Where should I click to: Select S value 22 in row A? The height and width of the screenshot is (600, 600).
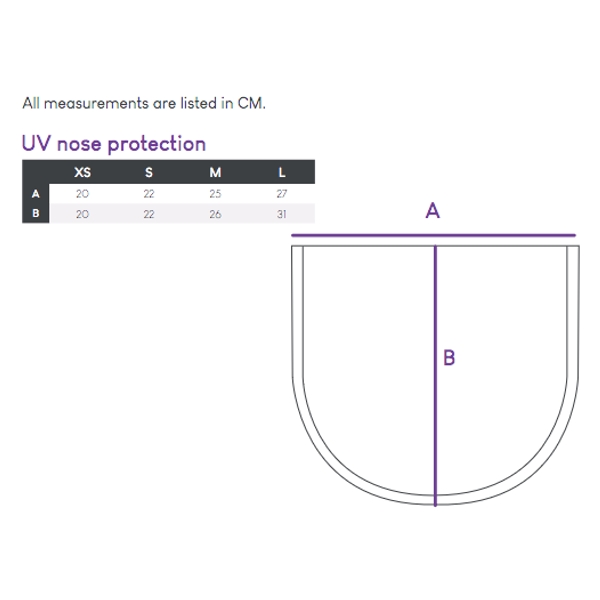coord(149,194)
